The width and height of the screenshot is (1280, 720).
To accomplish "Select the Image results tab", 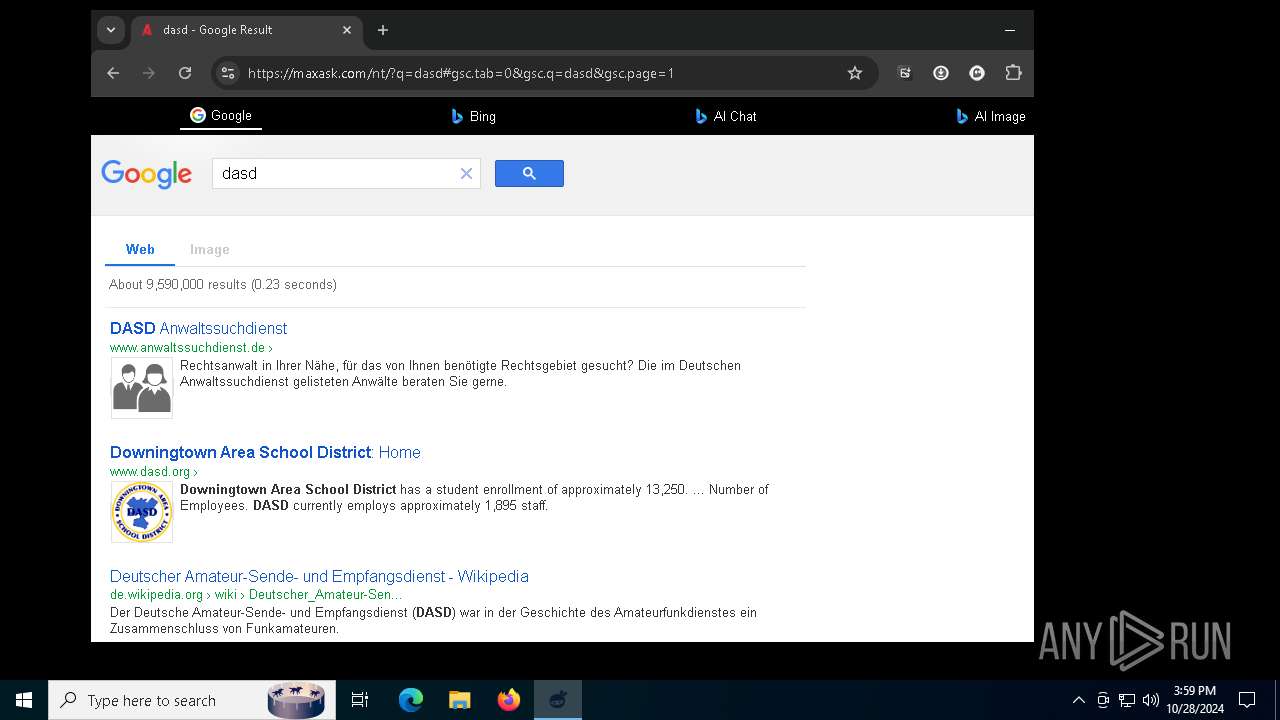I will (x=210, y=249).
